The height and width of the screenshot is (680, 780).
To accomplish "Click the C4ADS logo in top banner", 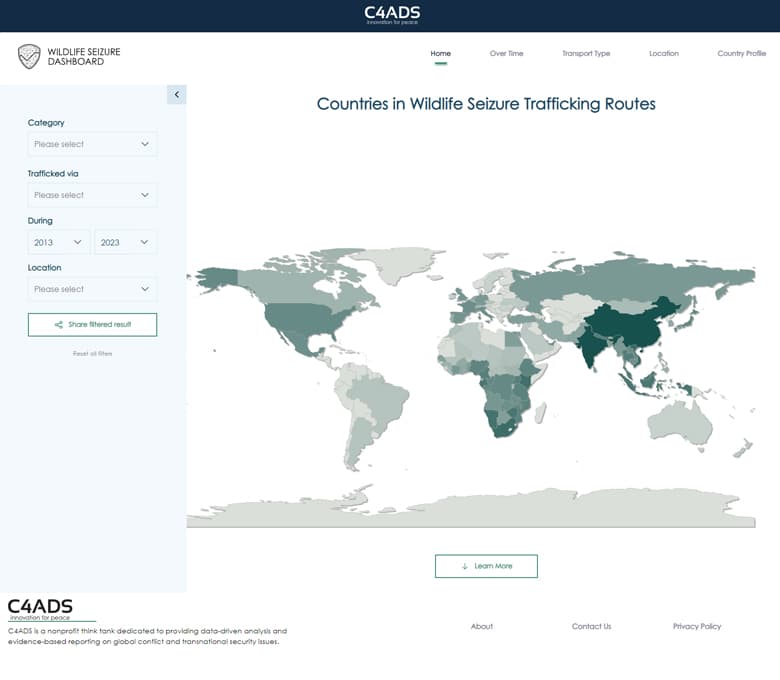I will point(392,14).
